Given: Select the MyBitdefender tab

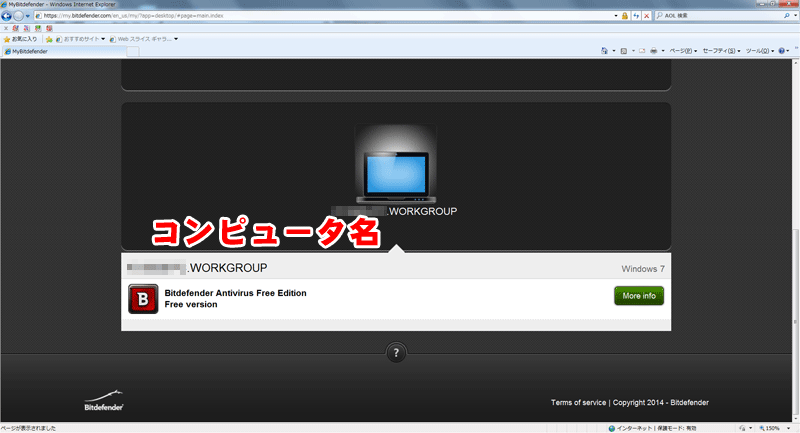Looking at the screenshot, I should [64, 52].
